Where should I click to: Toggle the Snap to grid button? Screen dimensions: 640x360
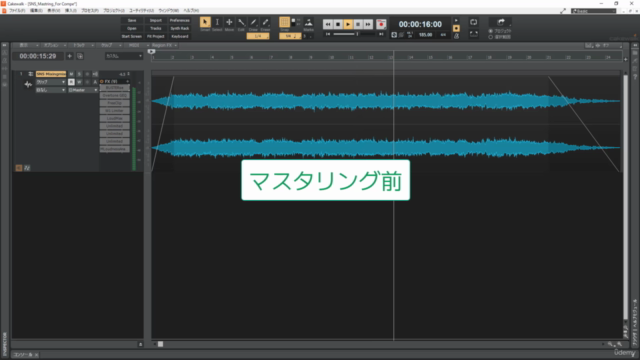284,22
